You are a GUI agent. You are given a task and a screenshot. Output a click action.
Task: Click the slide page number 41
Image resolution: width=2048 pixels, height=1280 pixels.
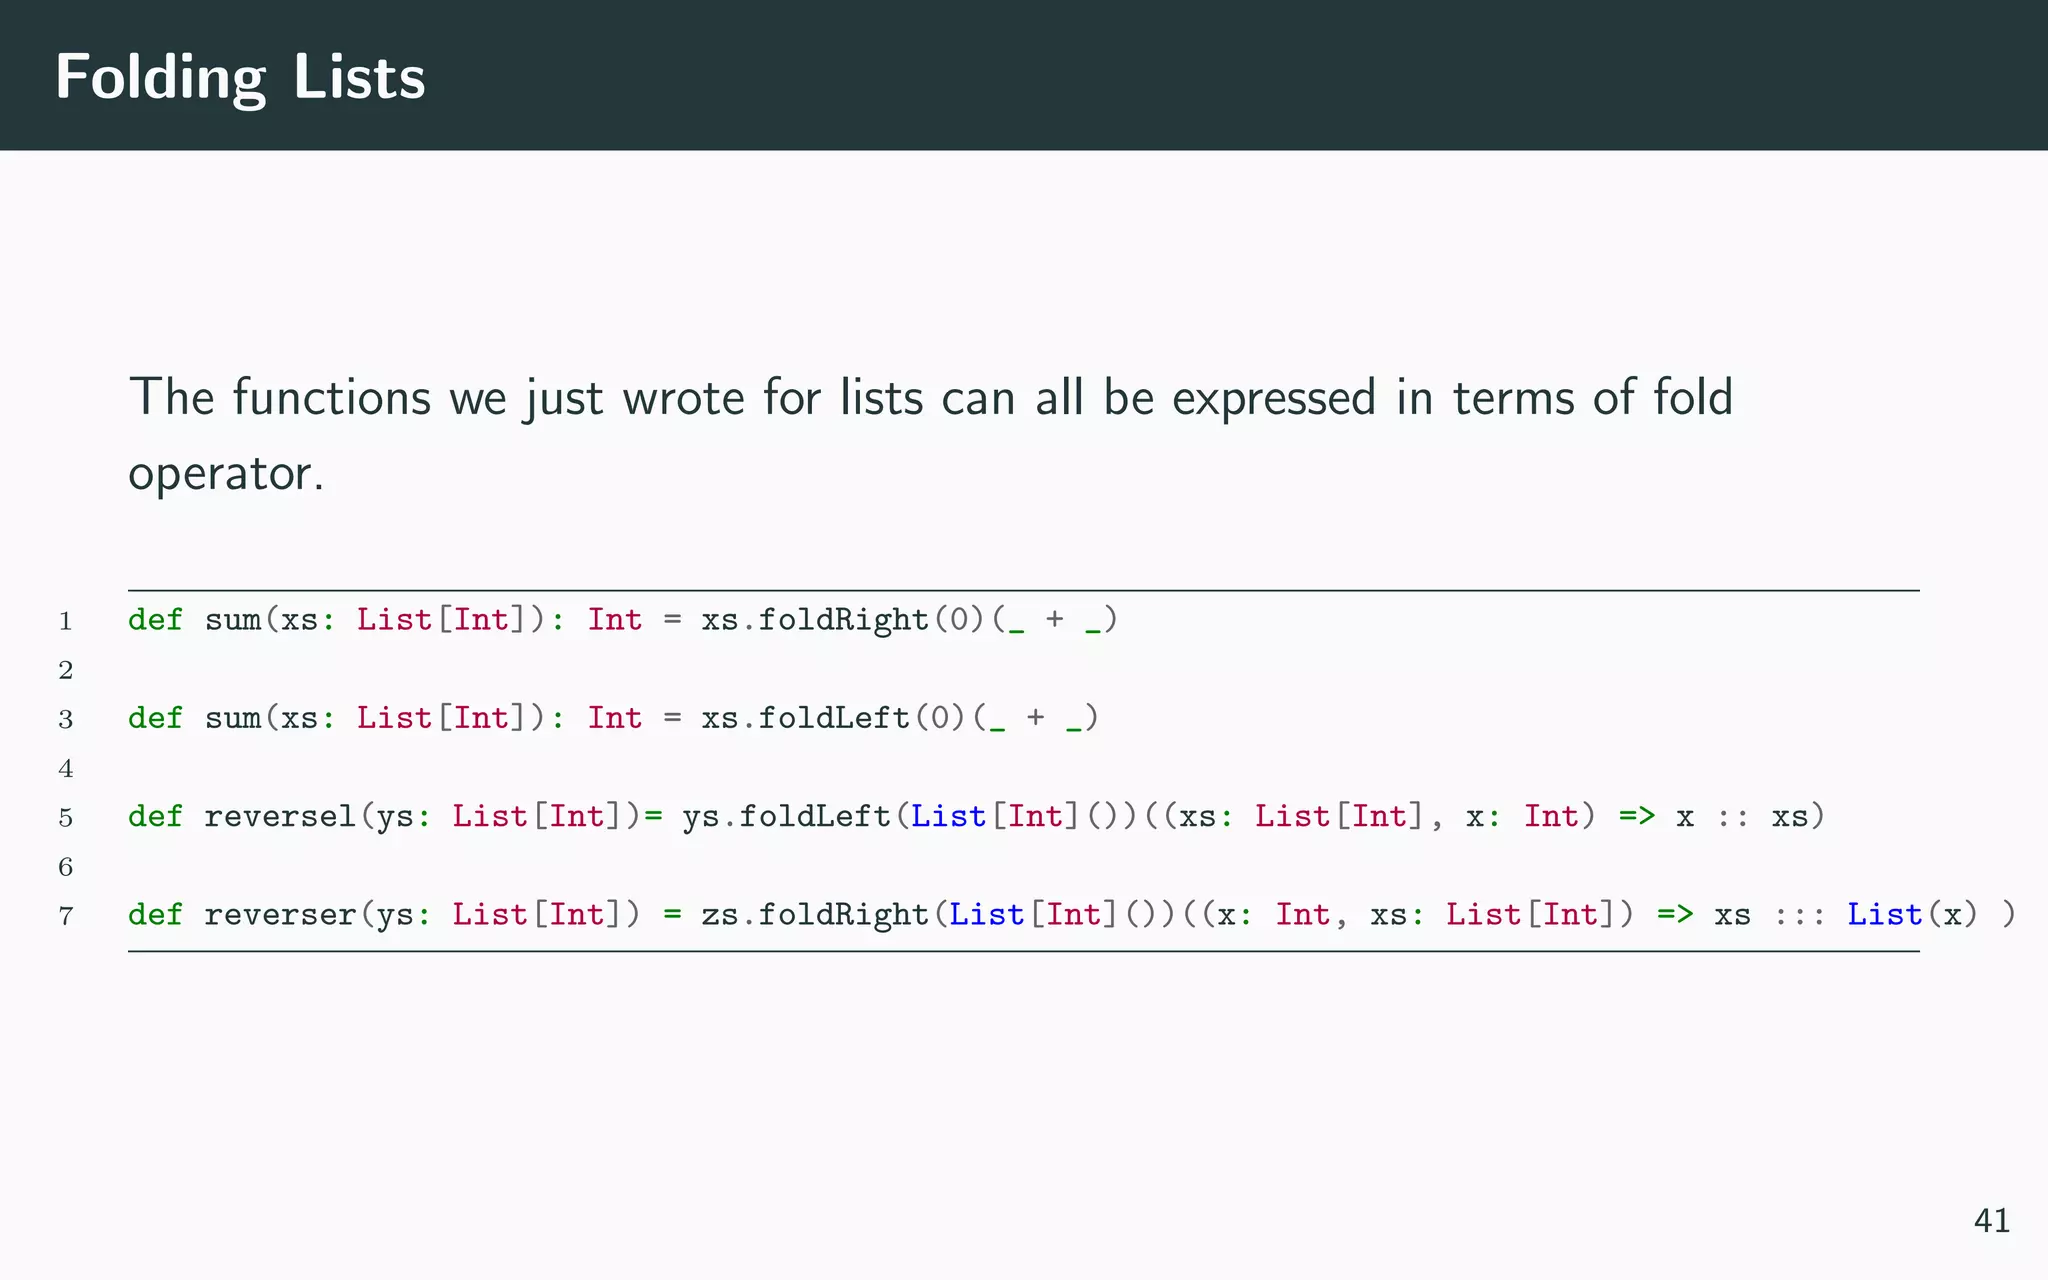(x=1991, y=1221)
